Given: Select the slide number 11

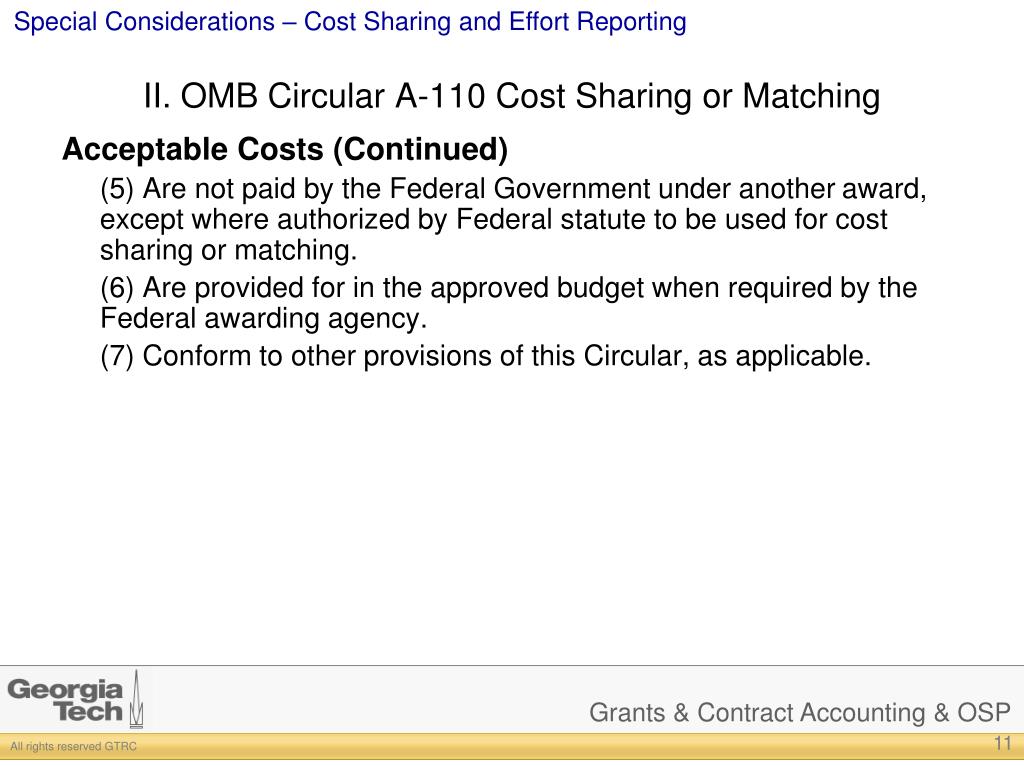Looking at the screenshot, I should click(x=1002, y=744).
